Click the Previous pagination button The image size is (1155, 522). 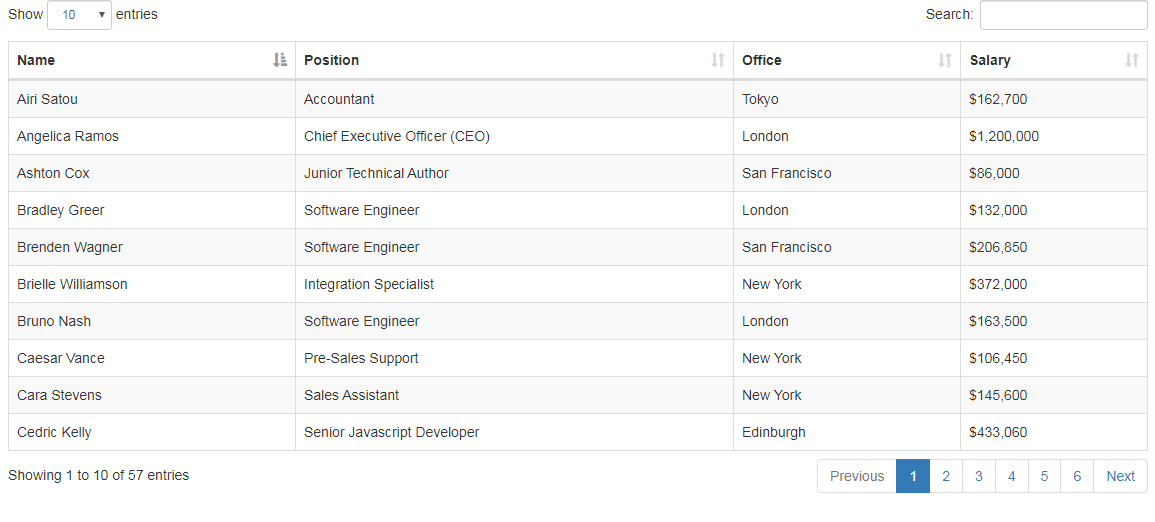click(857, 476)
